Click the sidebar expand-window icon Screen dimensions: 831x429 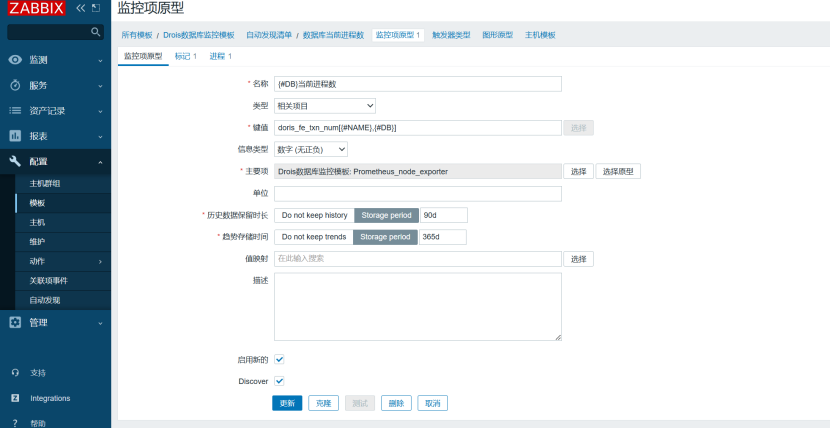(96, 8)
